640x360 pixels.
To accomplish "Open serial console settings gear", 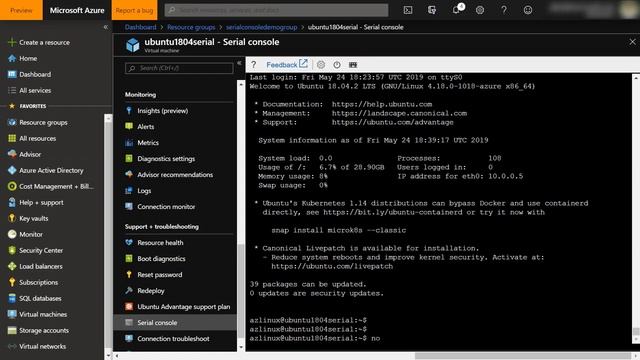I will pyautogui.click(x=321, y=64).
